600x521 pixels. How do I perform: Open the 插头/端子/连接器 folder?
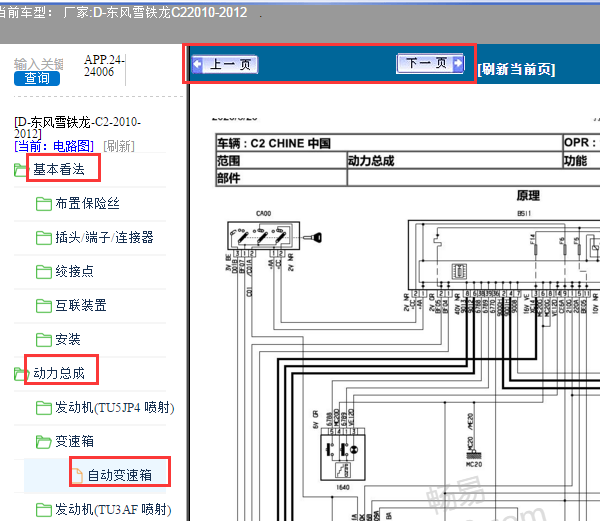[104, 237]
